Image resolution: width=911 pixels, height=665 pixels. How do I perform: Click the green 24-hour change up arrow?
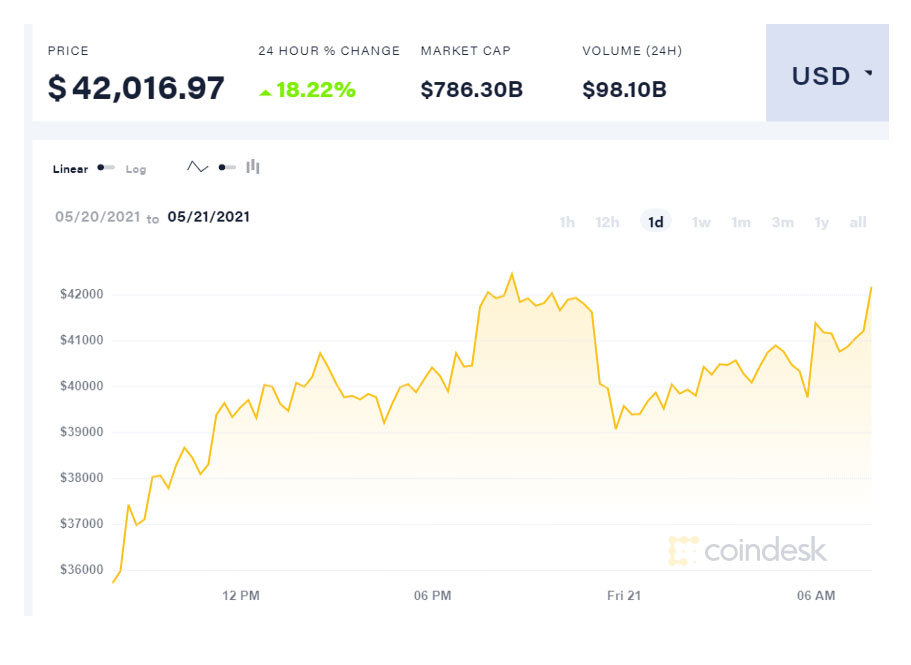coord(265,92)
